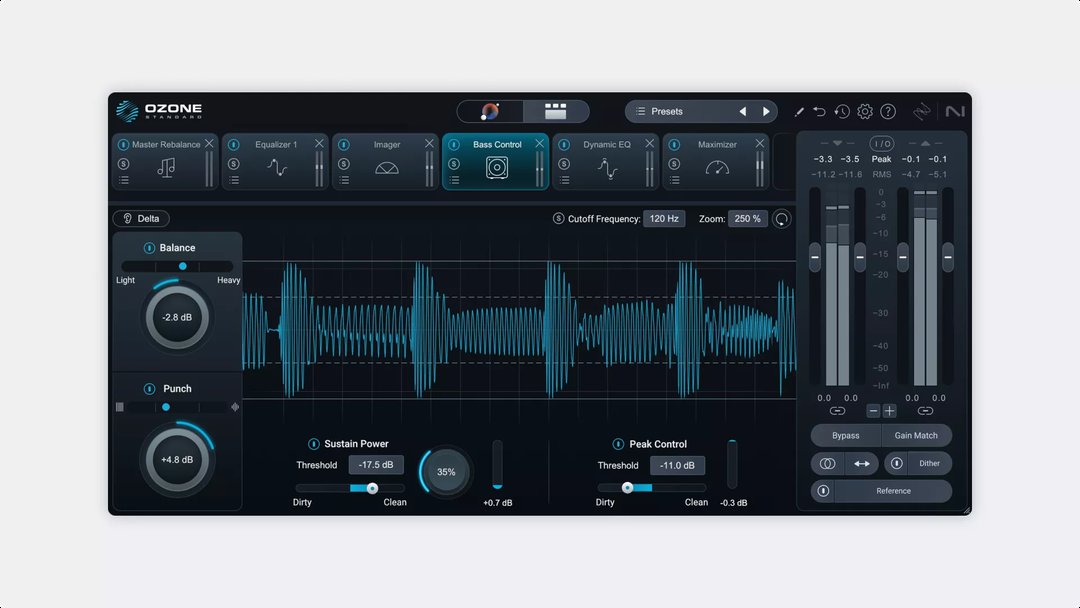
Task: Solo the Cutoff Frequency band
Action: click(558, 219)
